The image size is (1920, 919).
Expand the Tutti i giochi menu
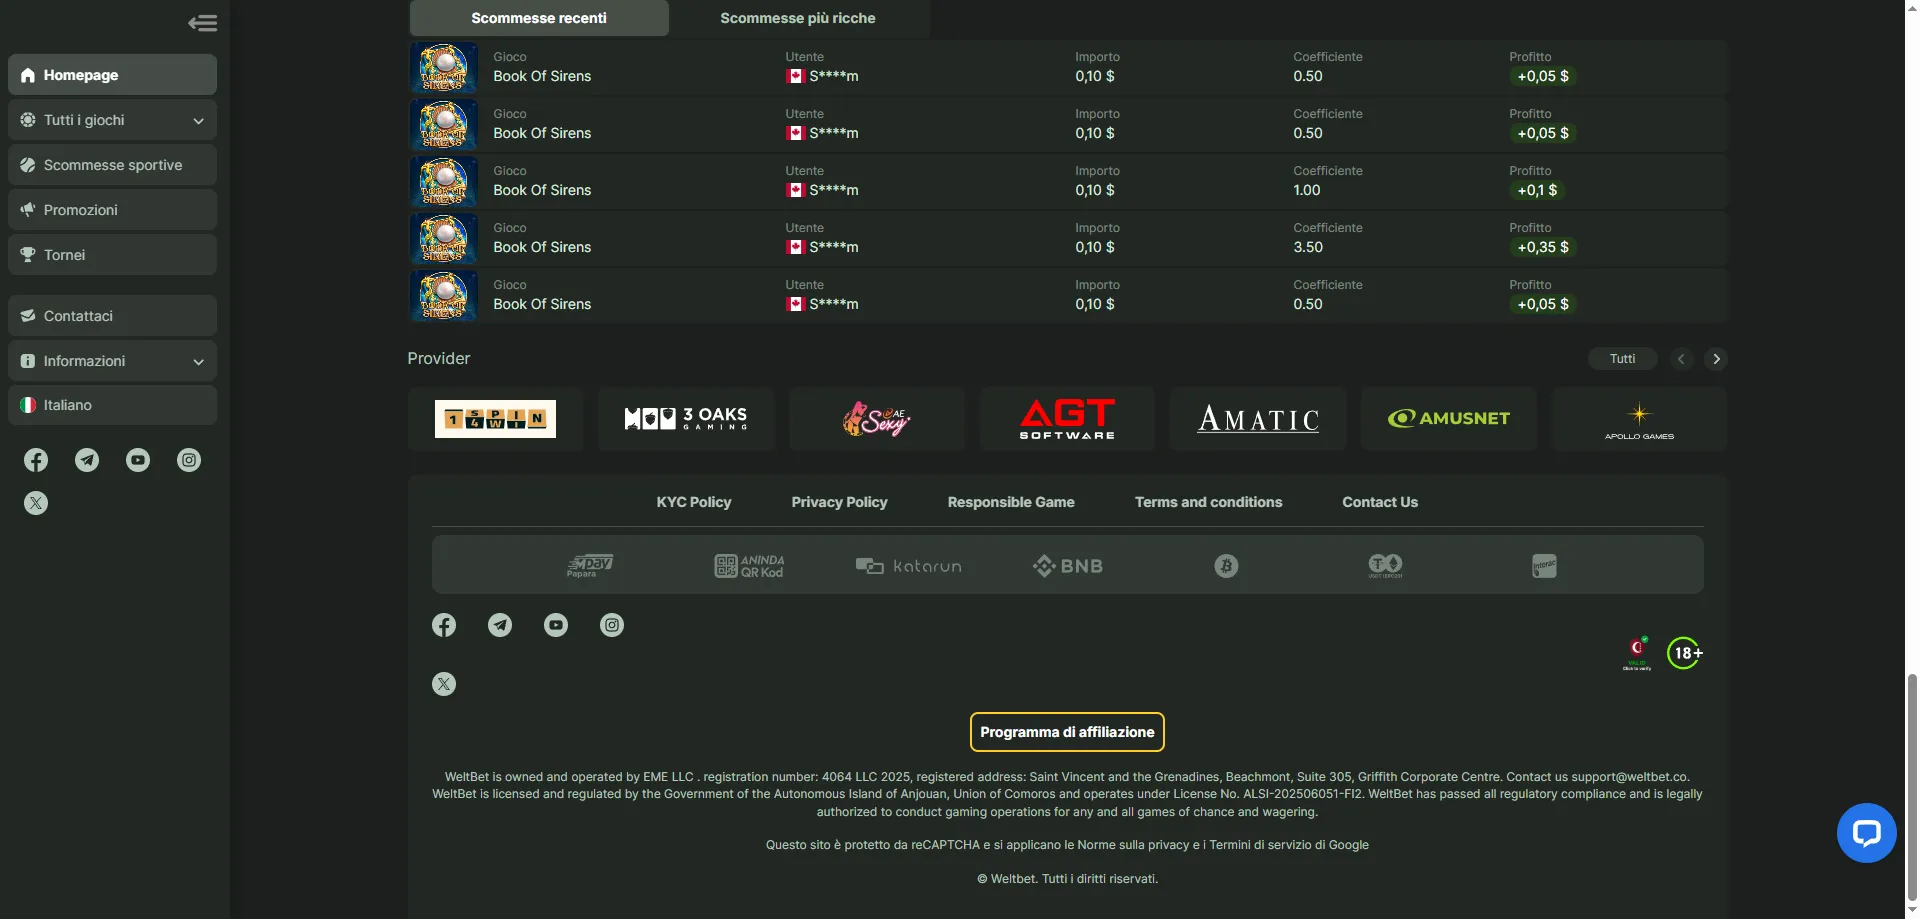pos(112,120)
